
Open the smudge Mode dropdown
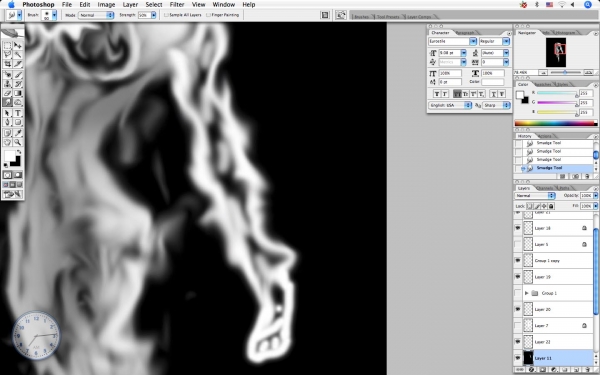click(x=96, y=15)
